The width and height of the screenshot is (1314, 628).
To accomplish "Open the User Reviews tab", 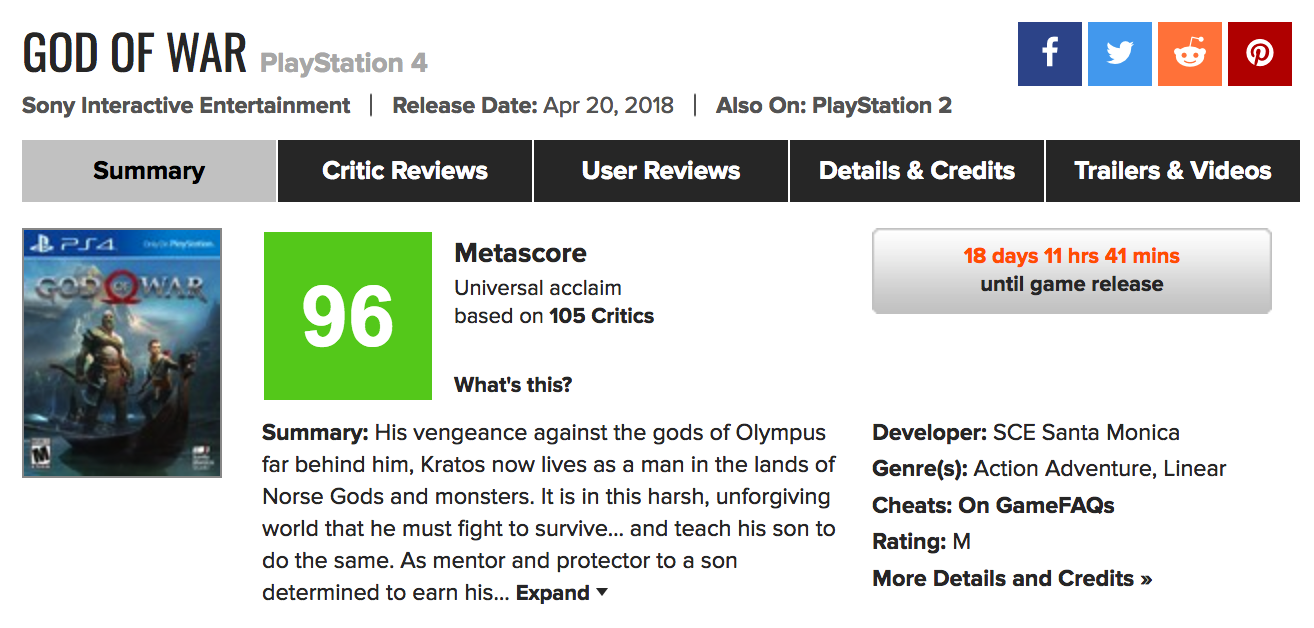I will 661,171.
